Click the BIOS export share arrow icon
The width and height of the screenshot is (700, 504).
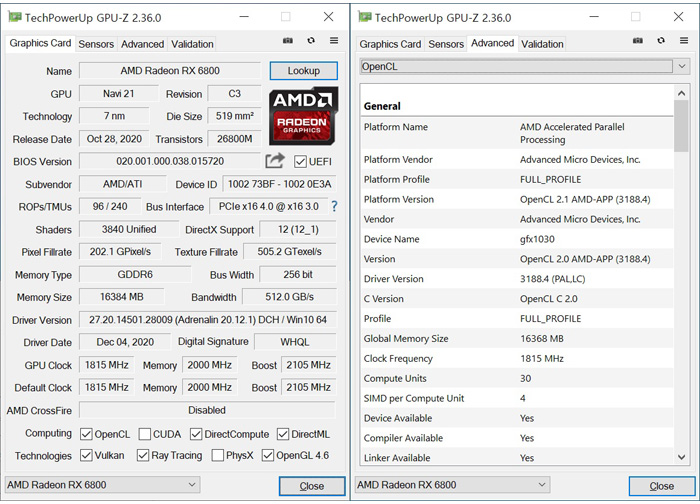pyautogui.click(x=275, y=161)
